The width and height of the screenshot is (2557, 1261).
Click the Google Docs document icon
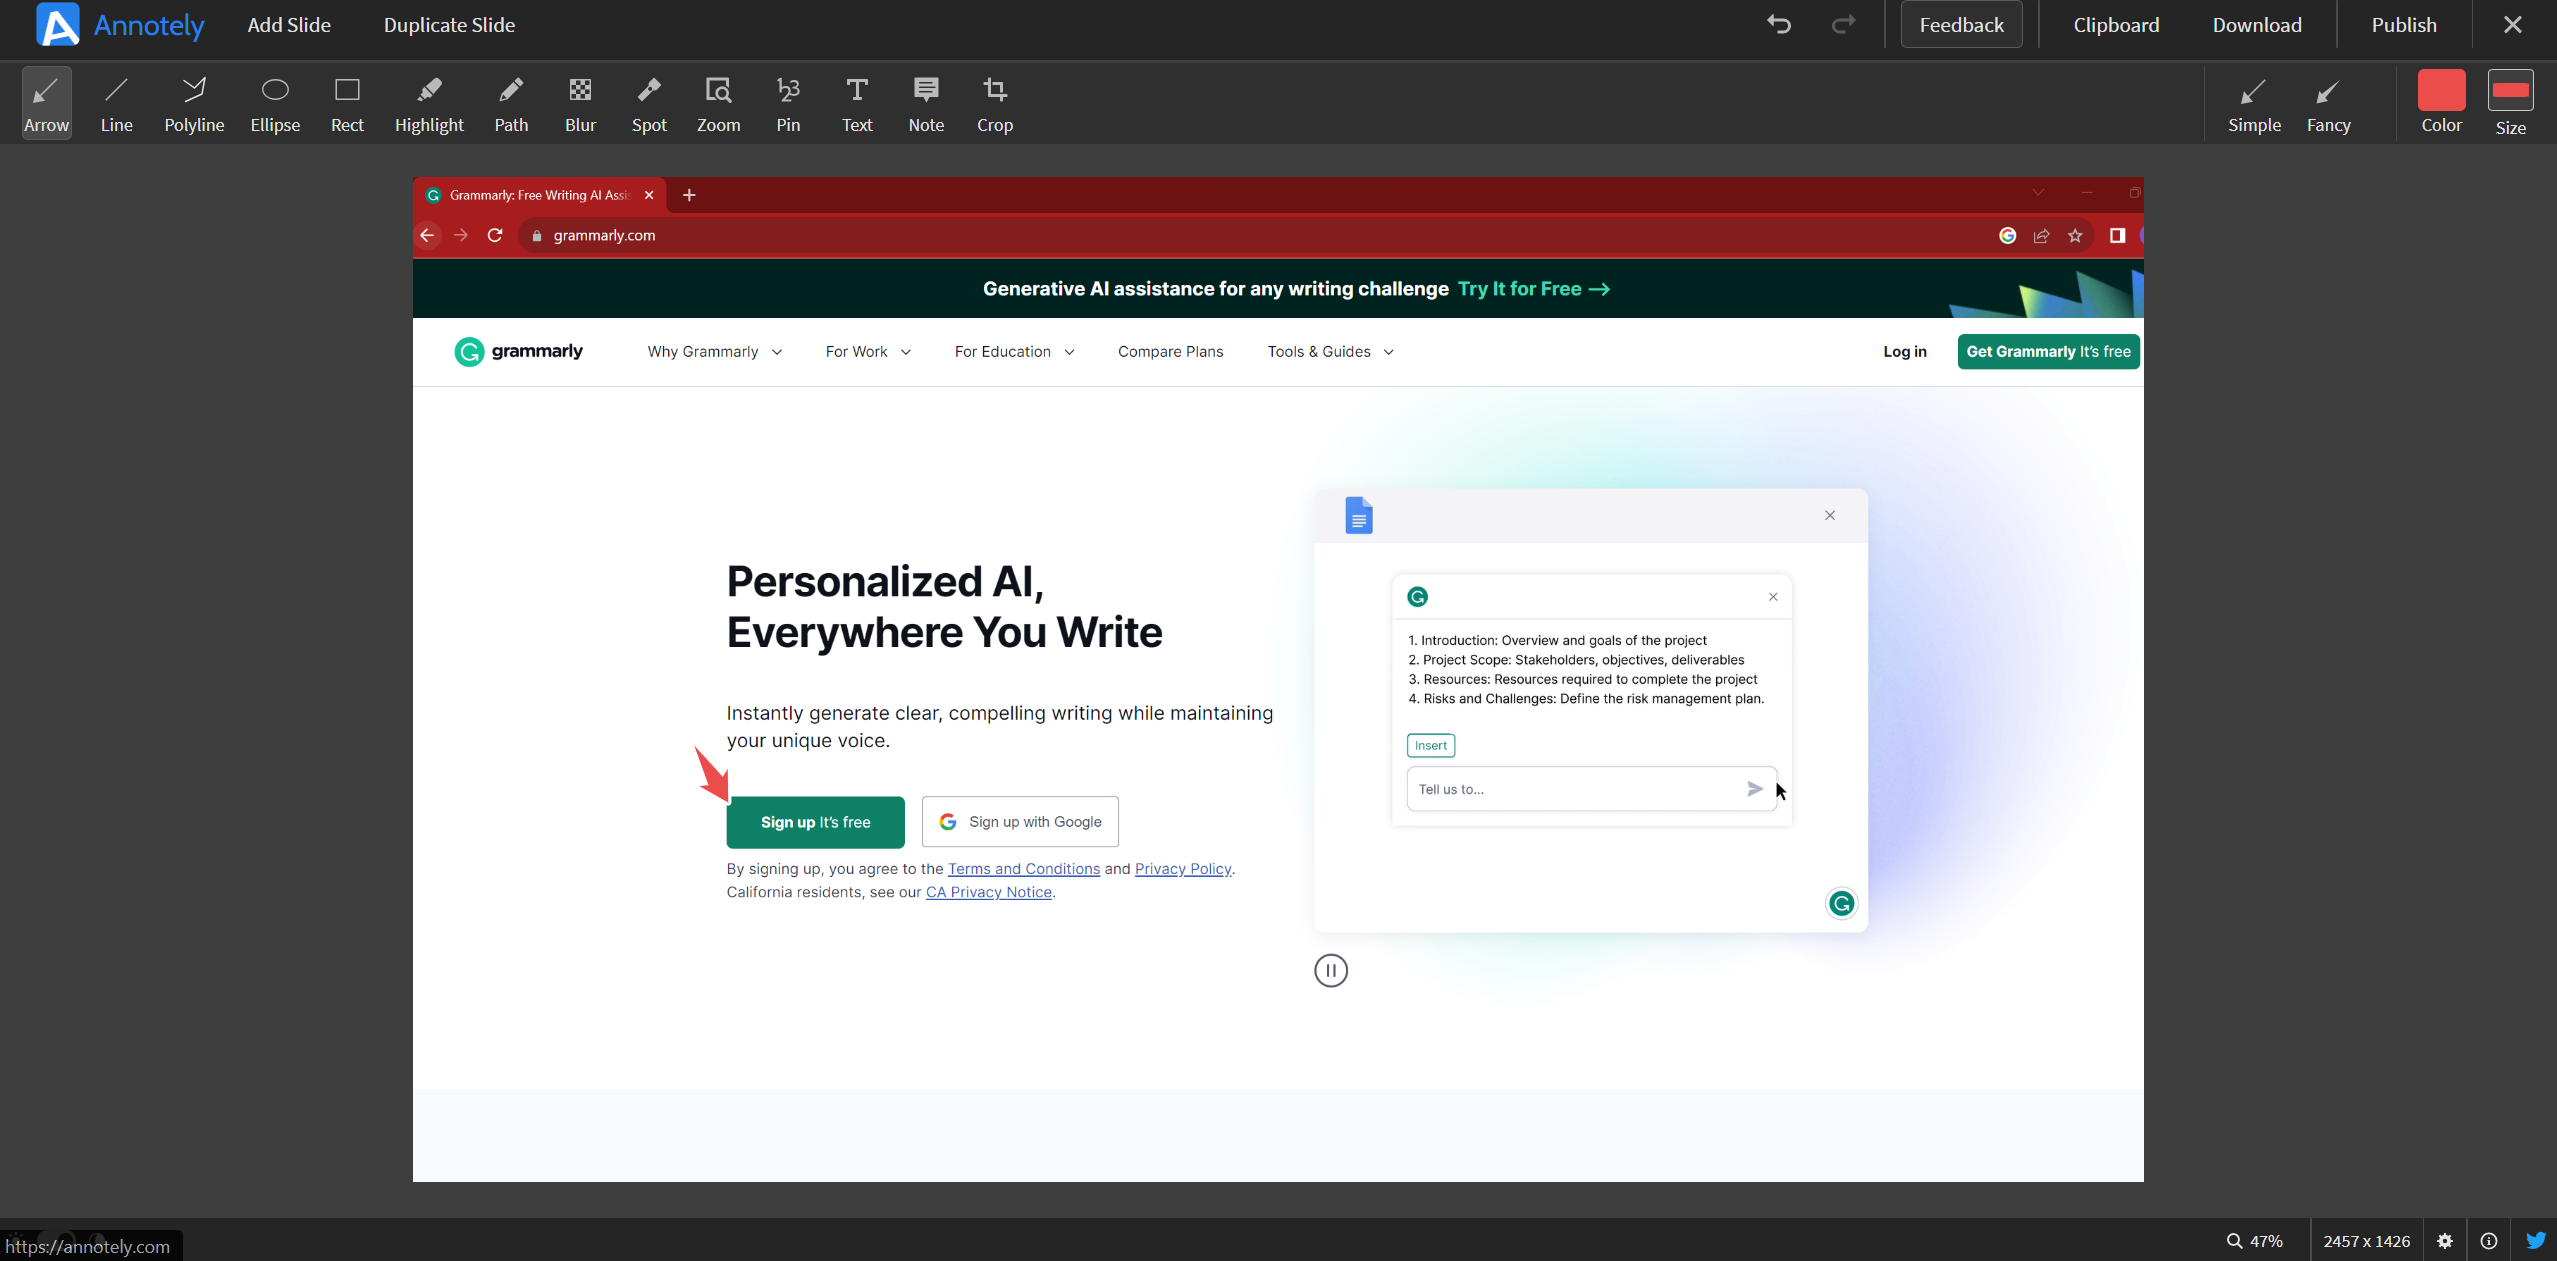point(1358,516)
